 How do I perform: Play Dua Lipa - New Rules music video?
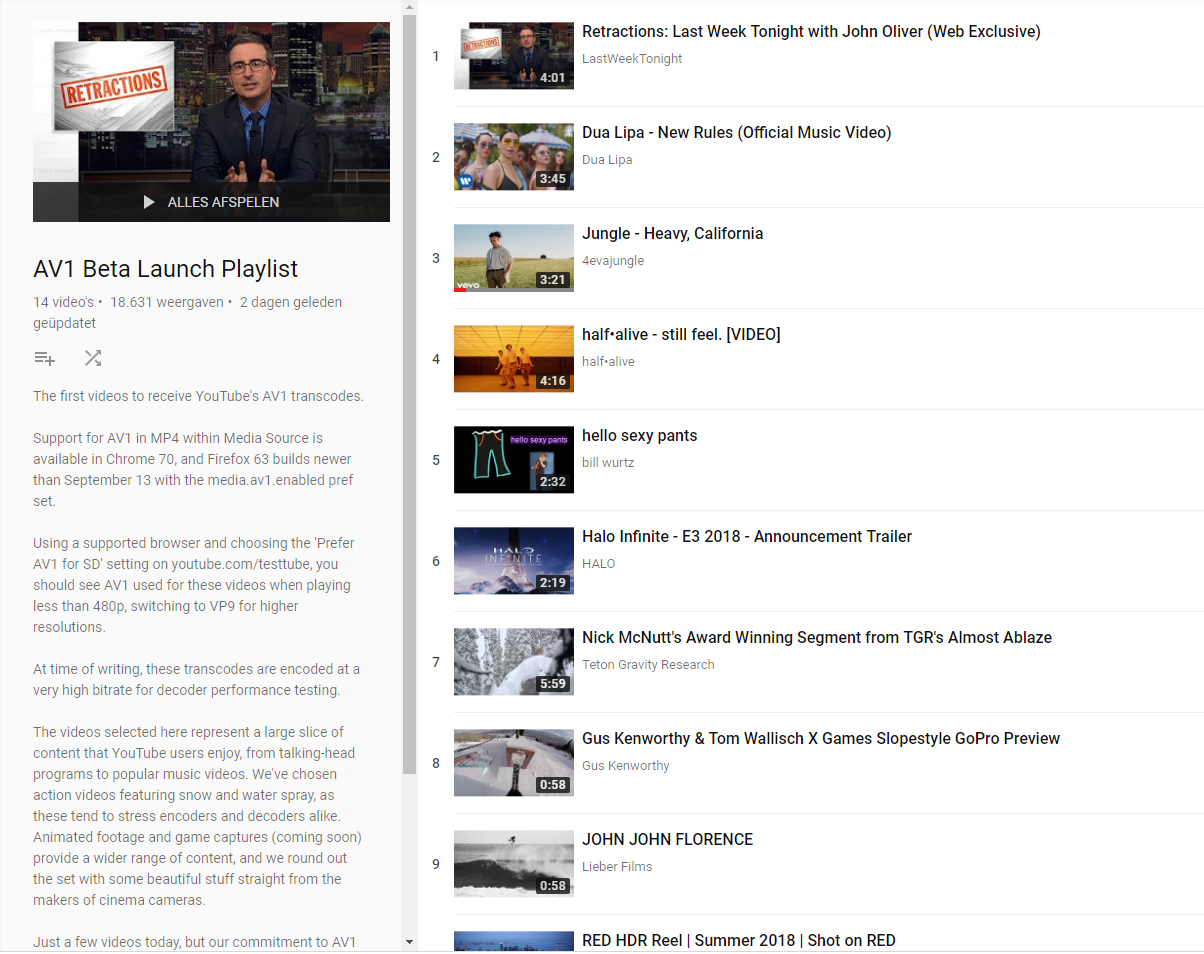pos(736,132)
